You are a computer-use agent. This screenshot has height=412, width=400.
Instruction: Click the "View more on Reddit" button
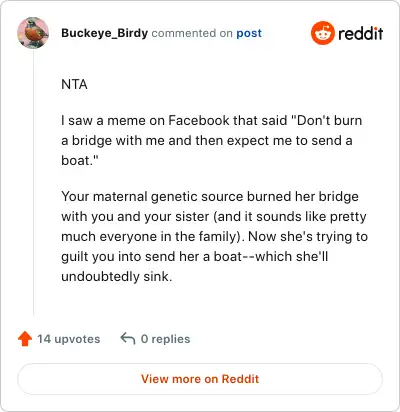(x=200, y=379)
